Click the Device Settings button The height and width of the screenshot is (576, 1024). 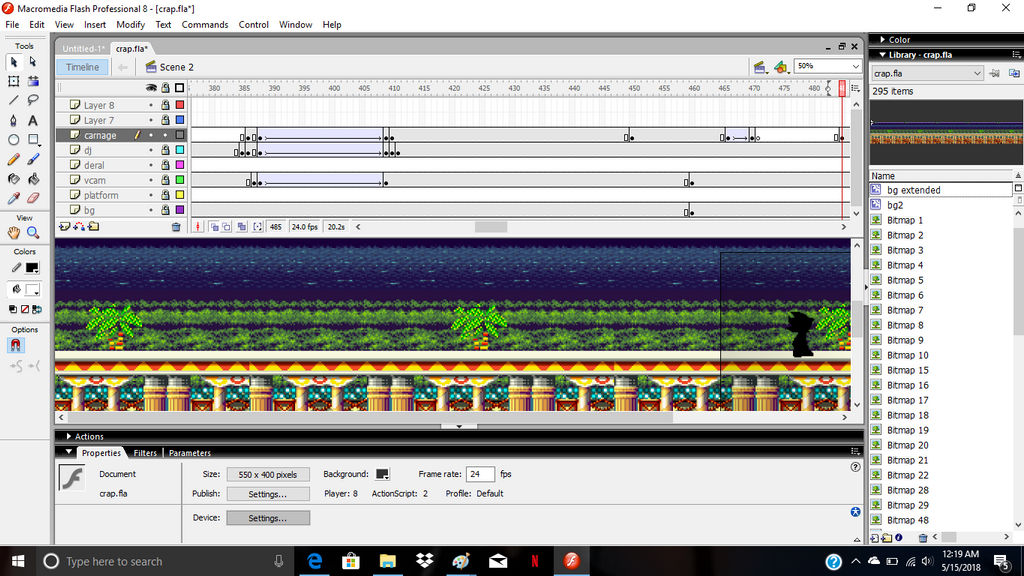(x=268, y=518)
